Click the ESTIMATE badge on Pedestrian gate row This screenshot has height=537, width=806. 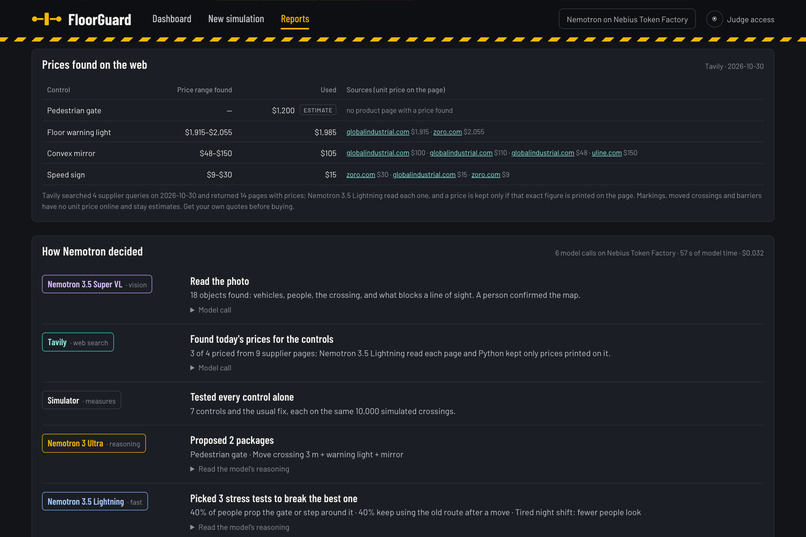(318, 110)
